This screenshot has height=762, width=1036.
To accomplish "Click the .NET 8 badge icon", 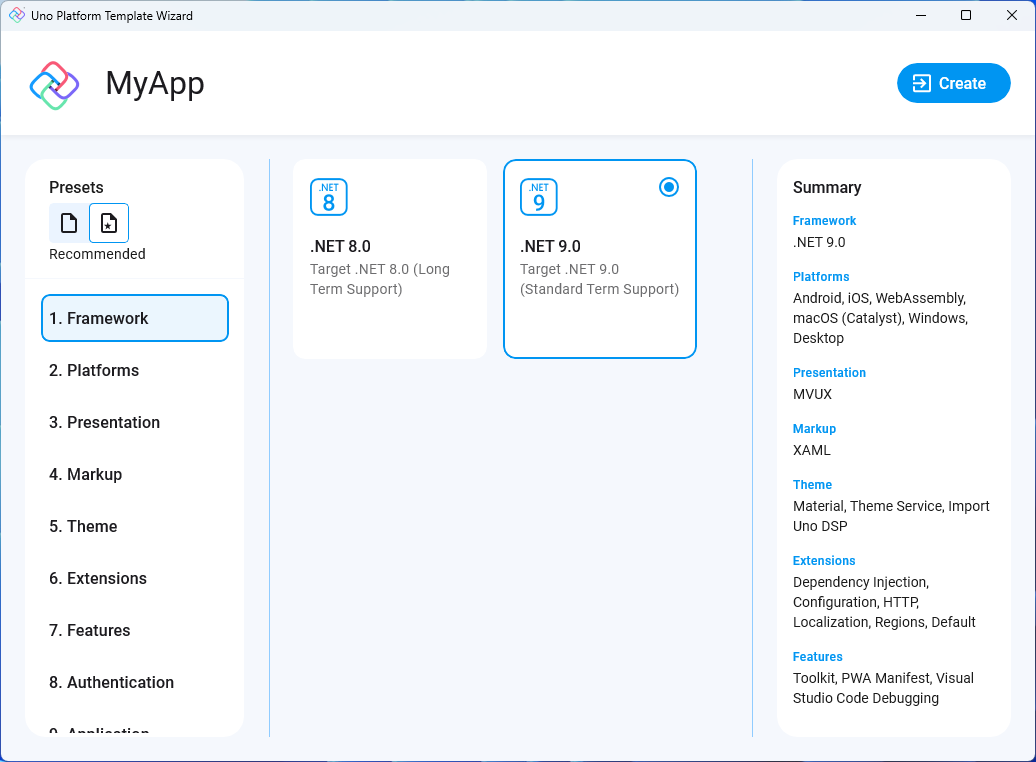I will click(x=328, y=197).
